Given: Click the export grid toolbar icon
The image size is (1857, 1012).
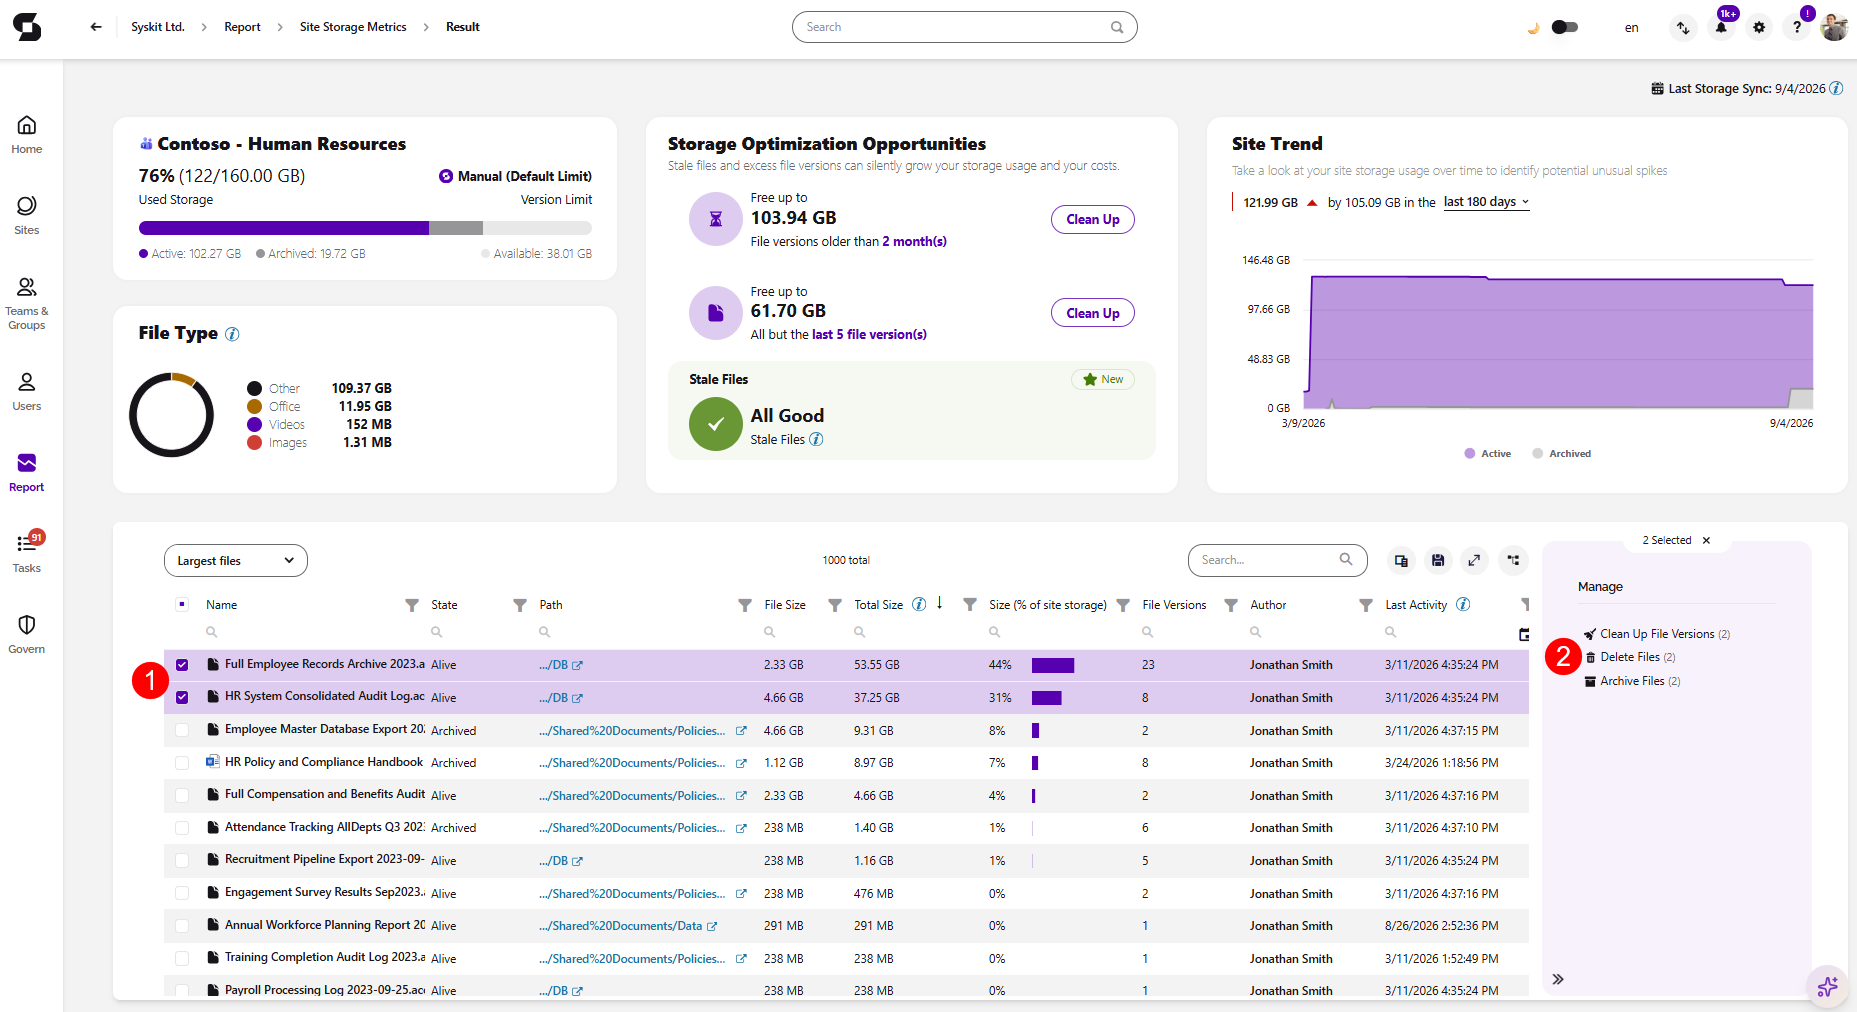Looking at the screenshot, I should tap(1401, 560).
